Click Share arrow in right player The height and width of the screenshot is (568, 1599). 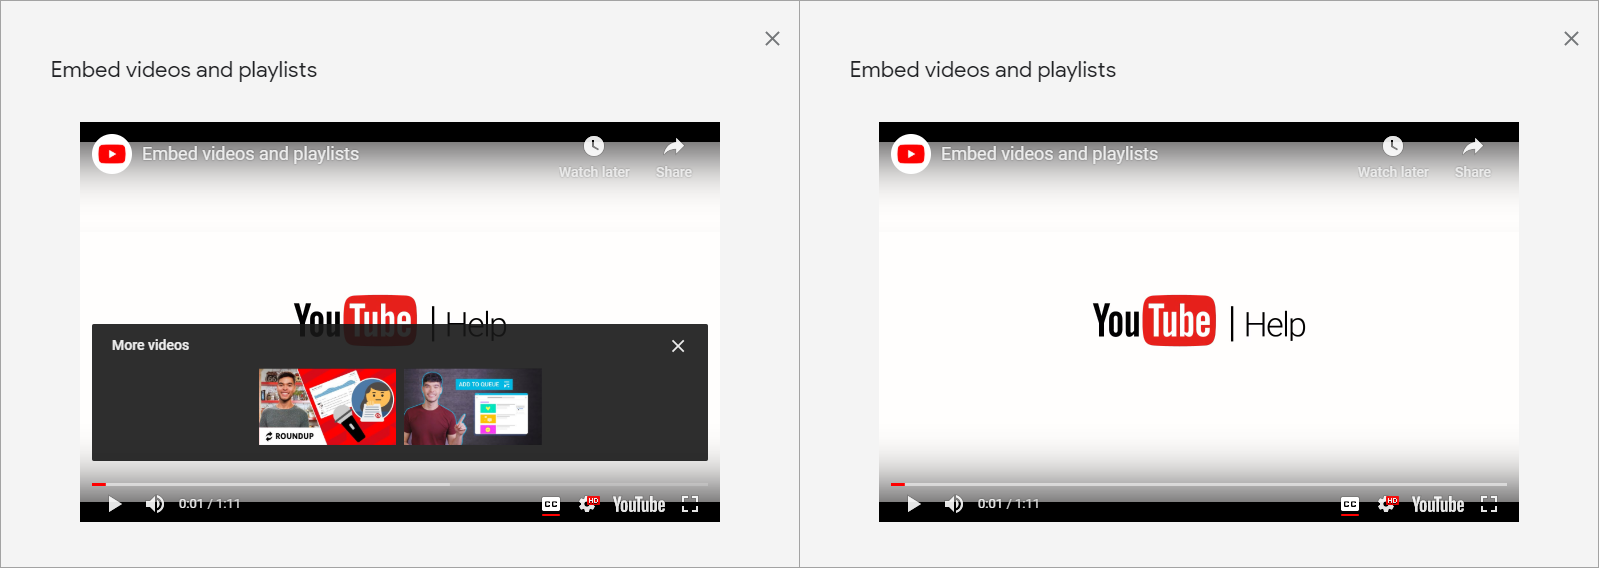(x=1473, y=146)
